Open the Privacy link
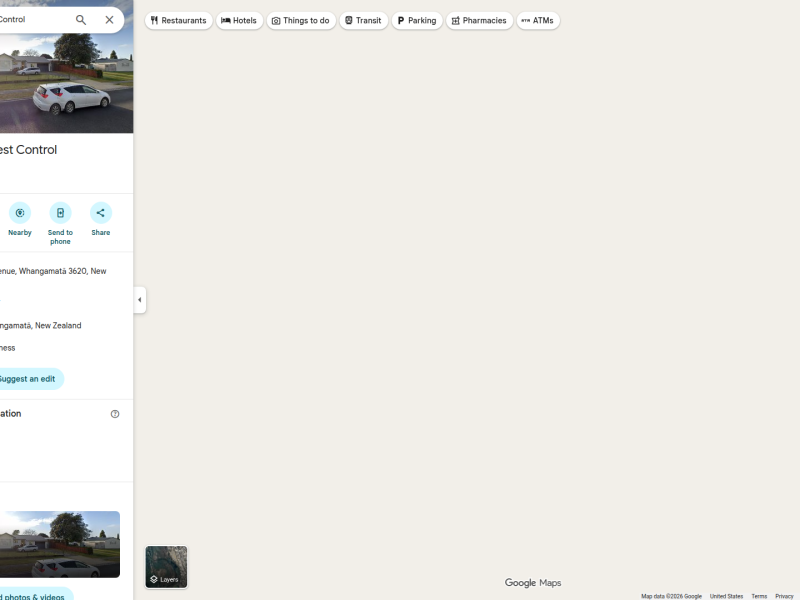 point(784,596)
